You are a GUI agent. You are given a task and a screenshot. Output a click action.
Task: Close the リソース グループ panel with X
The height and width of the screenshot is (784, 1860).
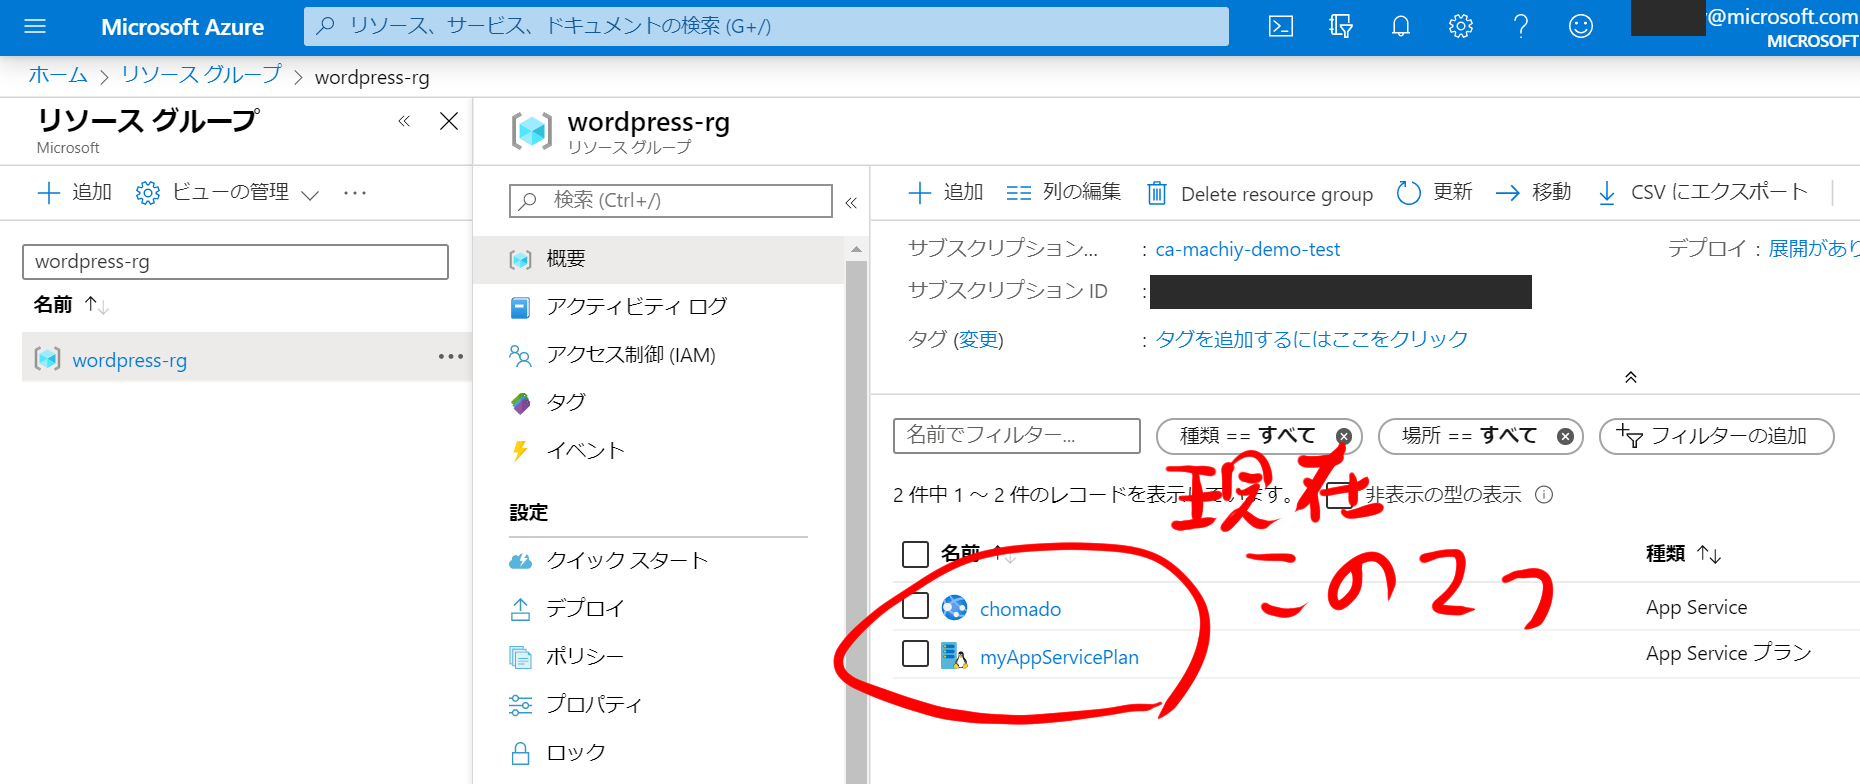point(449,121)
